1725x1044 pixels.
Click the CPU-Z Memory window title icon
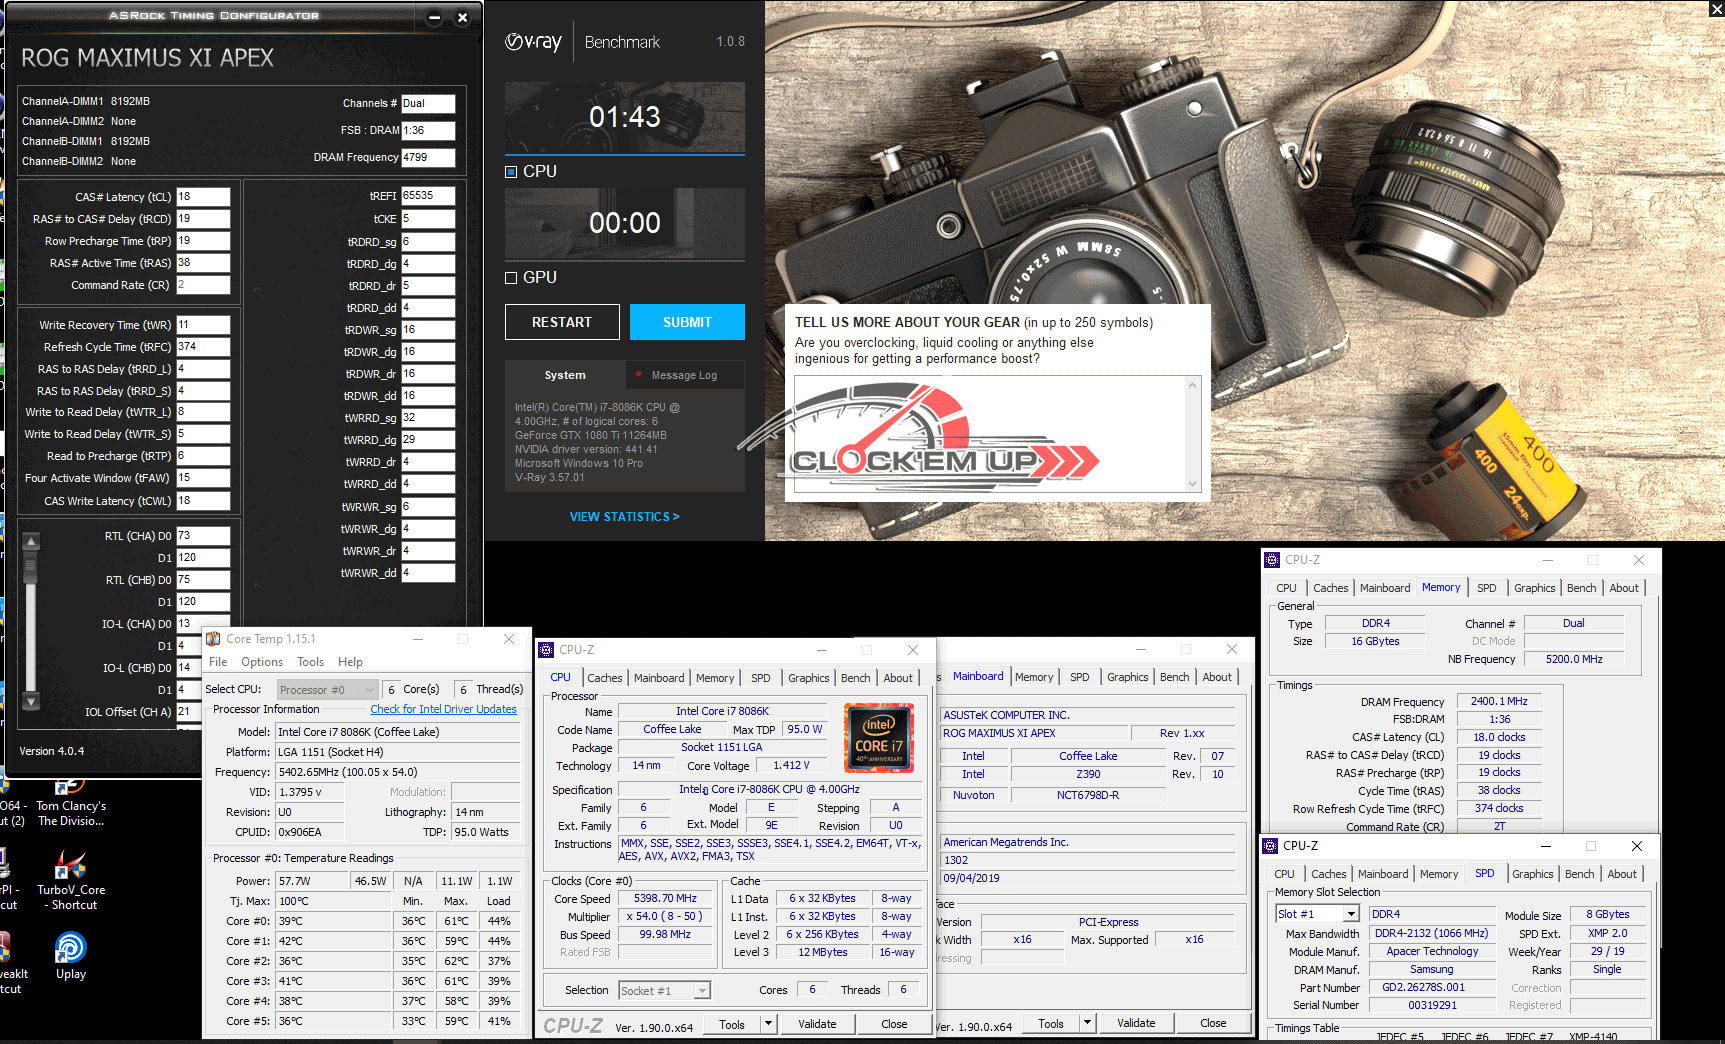(1272, 560)
